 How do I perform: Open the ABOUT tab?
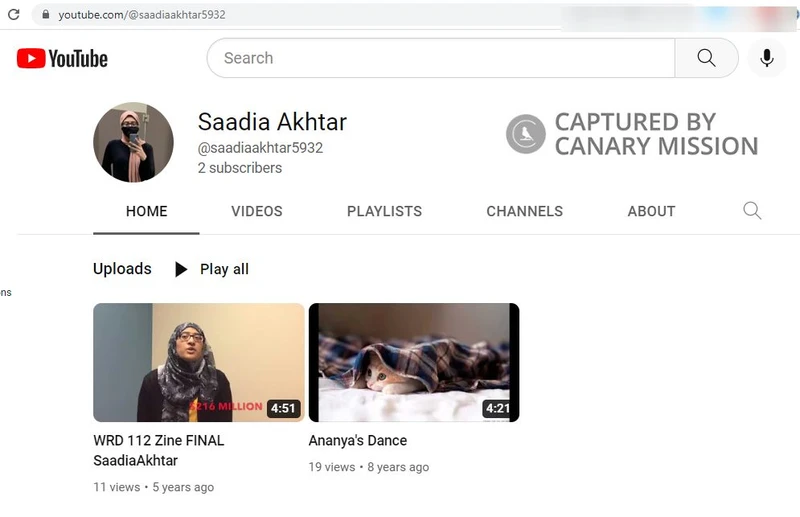click(x=651, y=211)
